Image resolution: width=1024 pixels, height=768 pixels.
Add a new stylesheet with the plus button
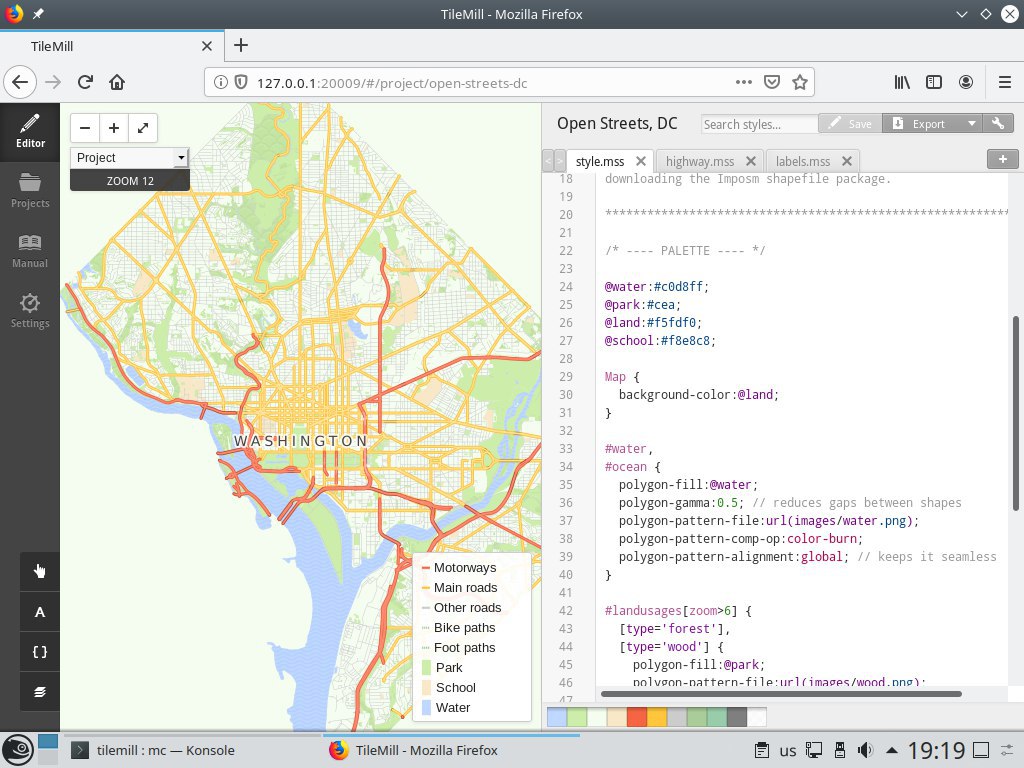click(1002, 159)
